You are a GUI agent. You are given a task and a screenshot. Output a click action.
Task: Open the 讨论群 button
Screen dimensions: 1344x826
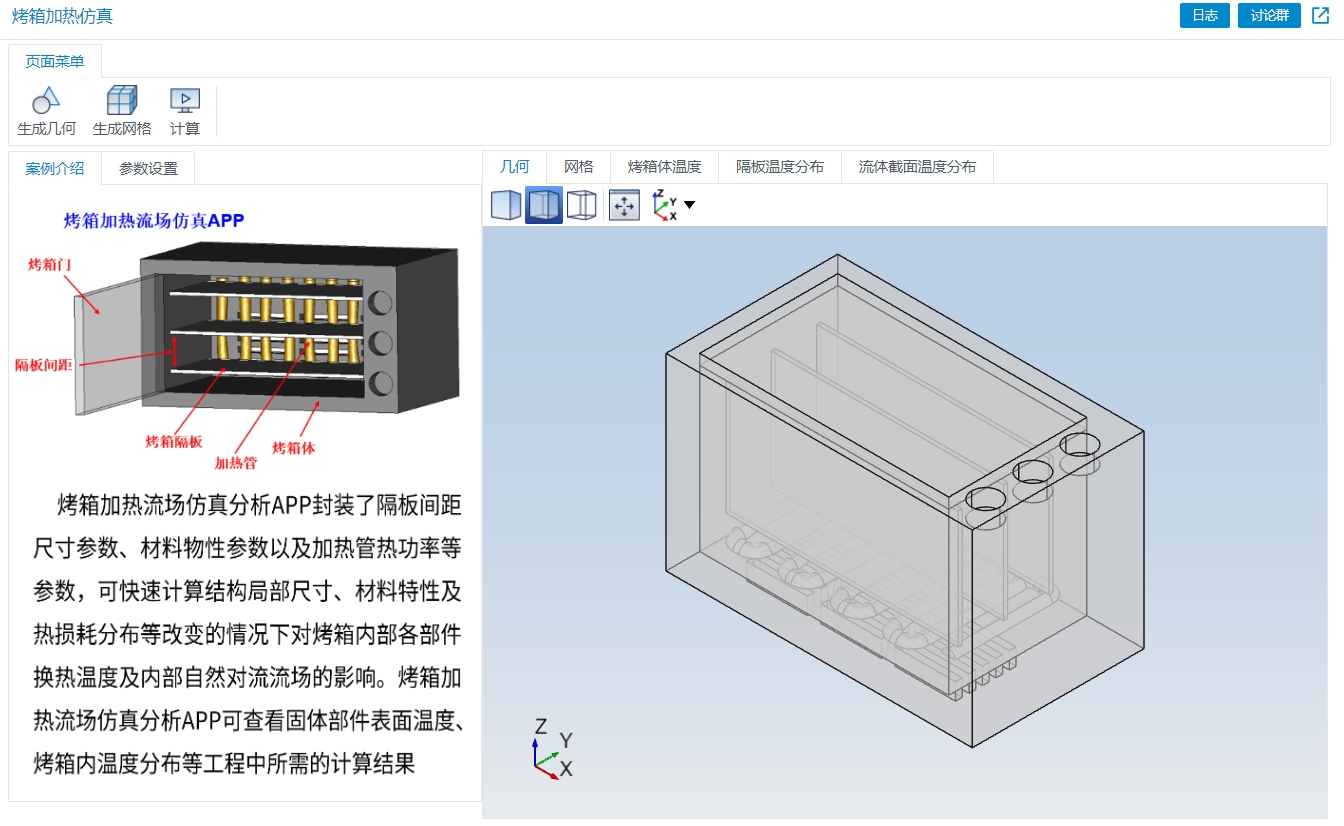click(x=1268, y=15)
